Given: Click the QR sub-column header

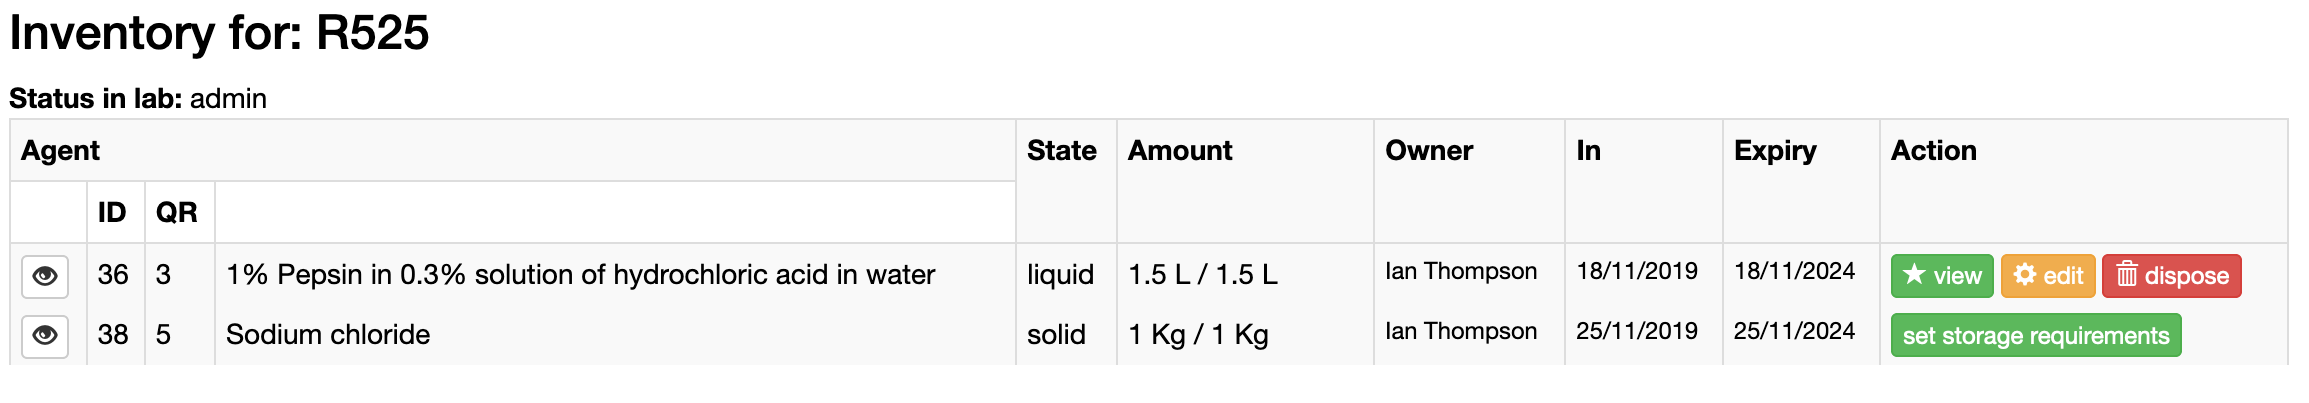Looking at the screenshot, I should point(177,213).
